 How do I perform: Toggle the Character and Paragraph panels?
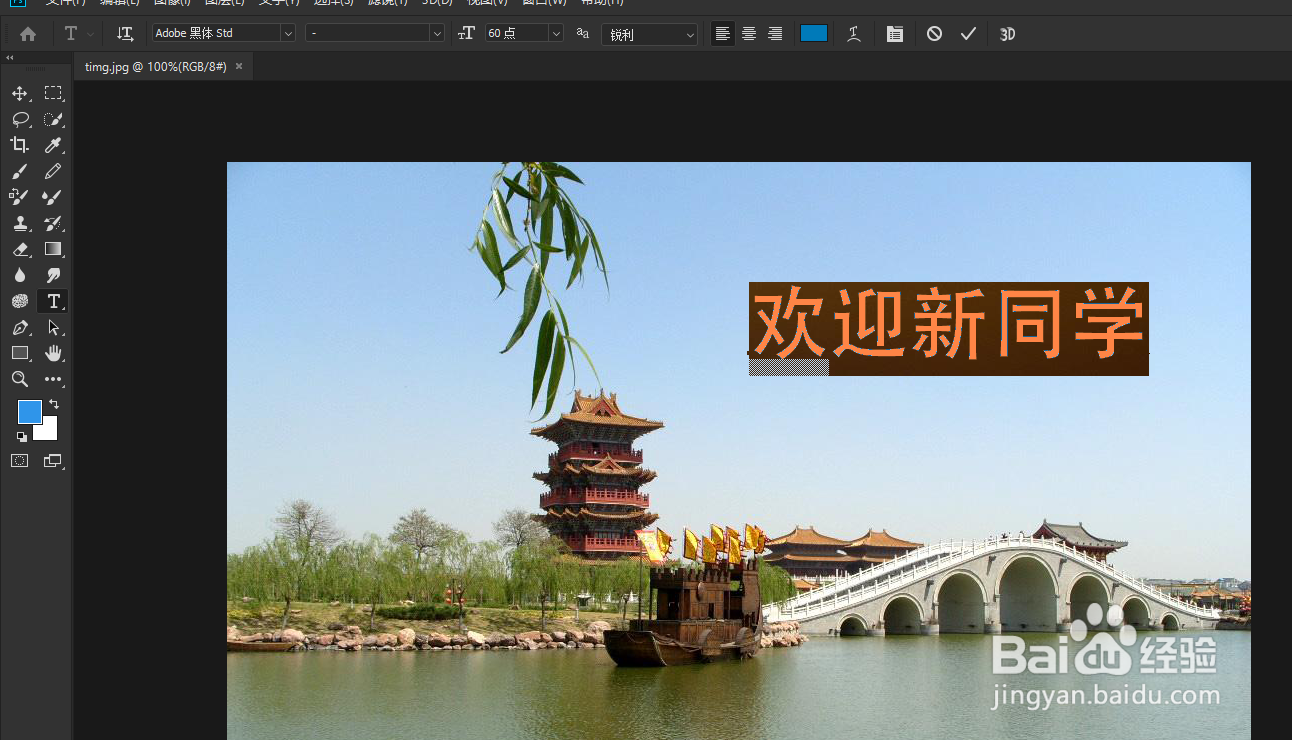(894, 33)
